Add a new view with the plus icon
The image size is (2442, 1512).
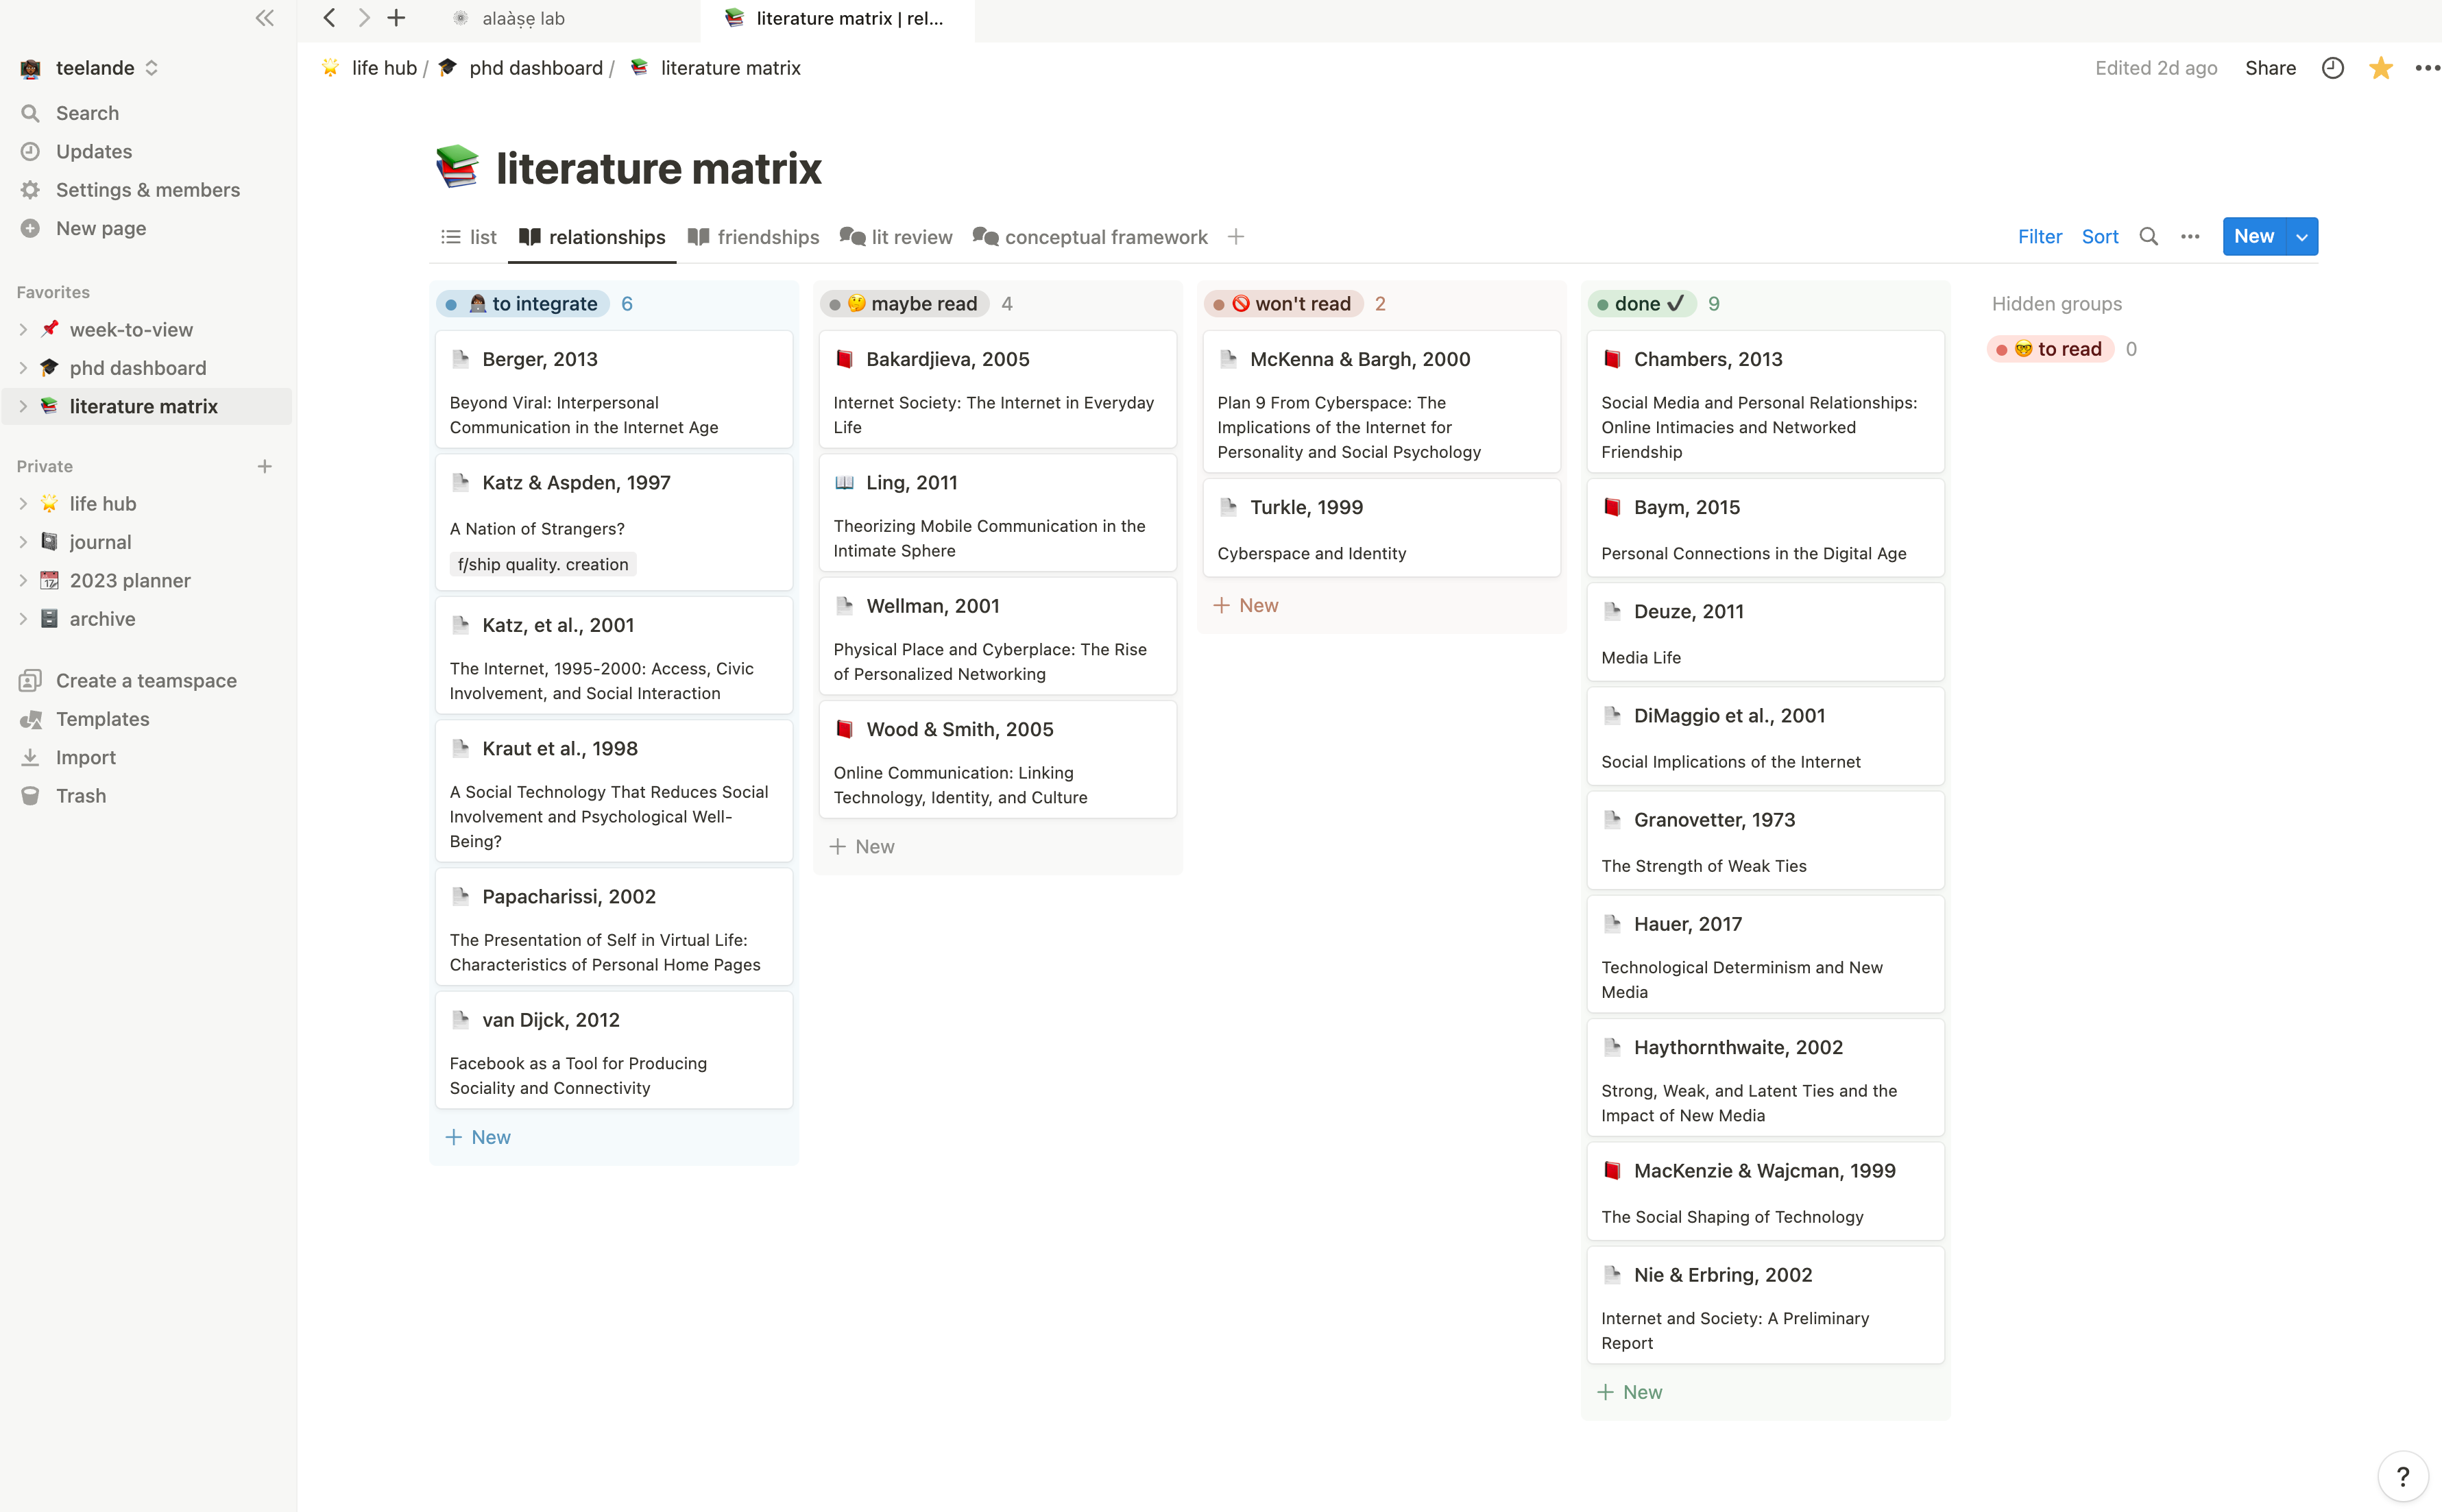pyautogui.click(x=1236, y=237)
